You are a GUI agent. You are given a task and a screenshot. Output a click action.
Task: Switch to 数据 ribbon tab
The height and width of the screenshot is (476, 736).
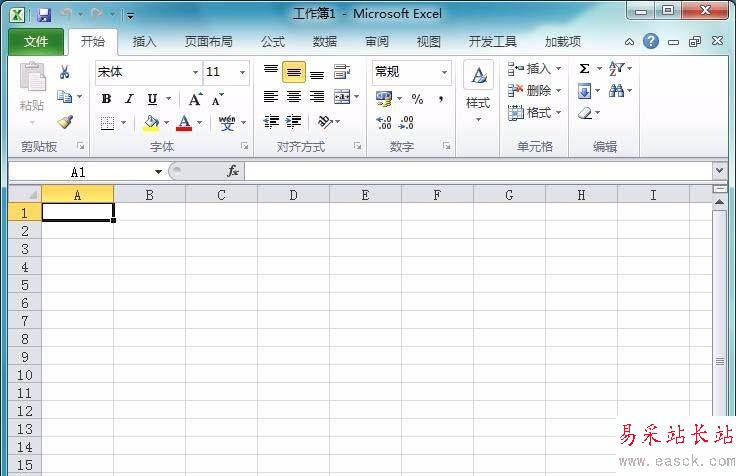pos(325,42)
